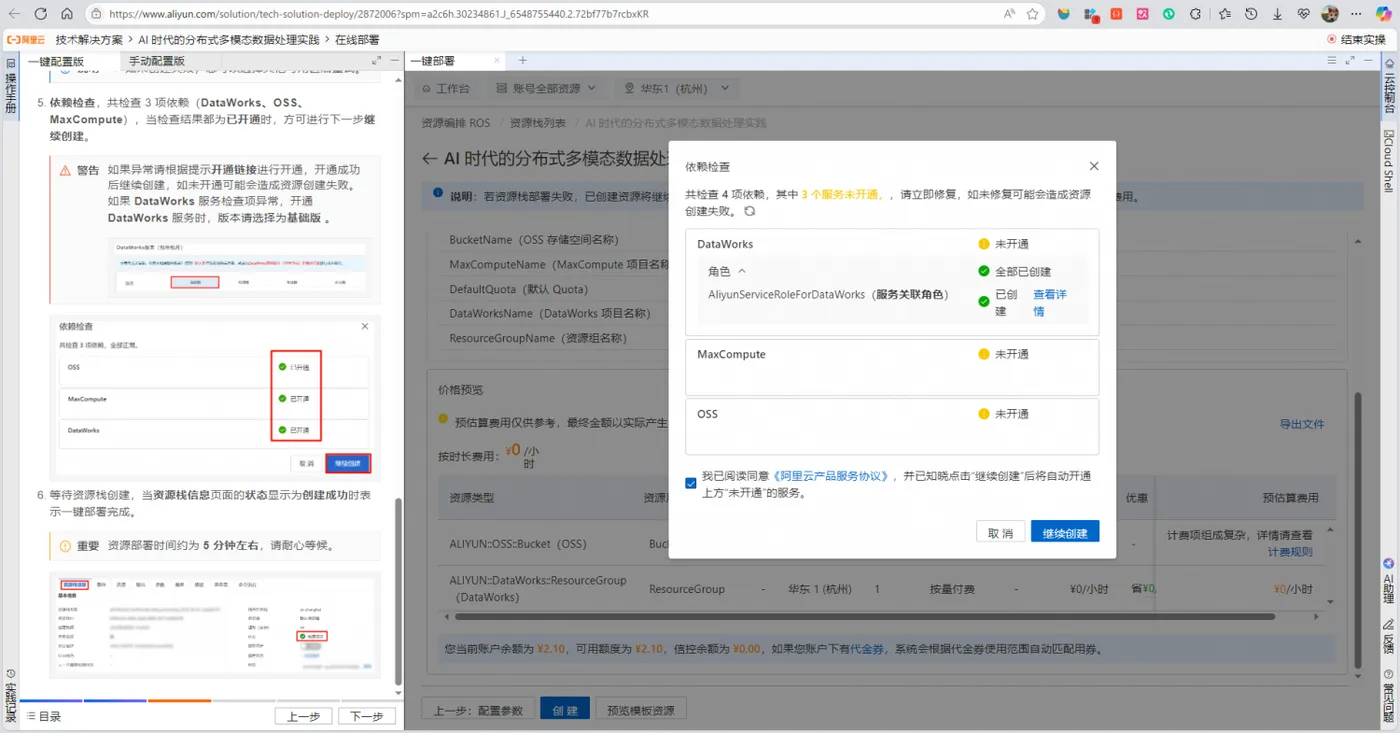Click 继续创建 in the dialog
The width and height of the screenshot is (1400, 733).
(x=1065, y=532)
